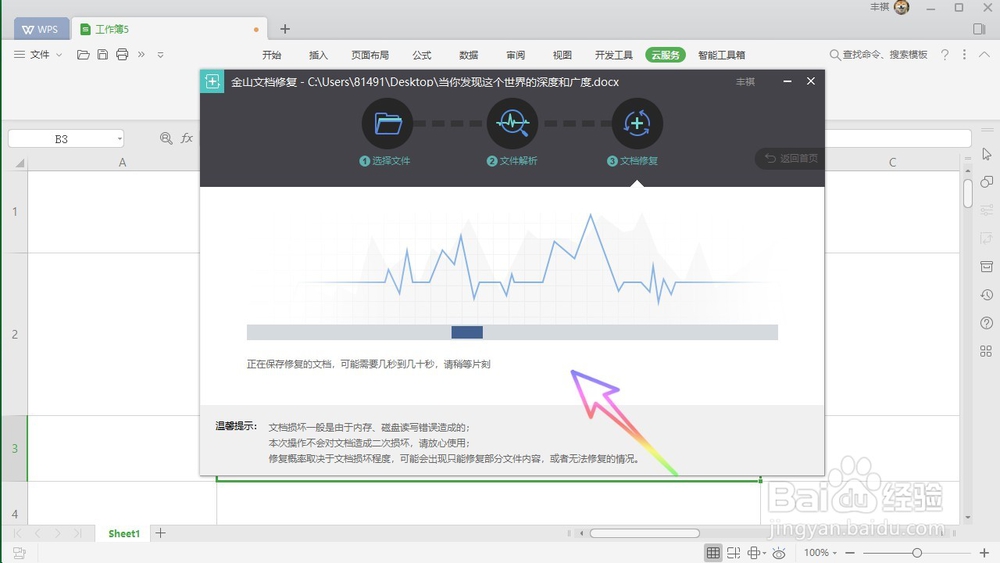Expand the 文件 menu dropdown arrow
1000x563 pixels.
pyautogui.click(x=59, y=55)
